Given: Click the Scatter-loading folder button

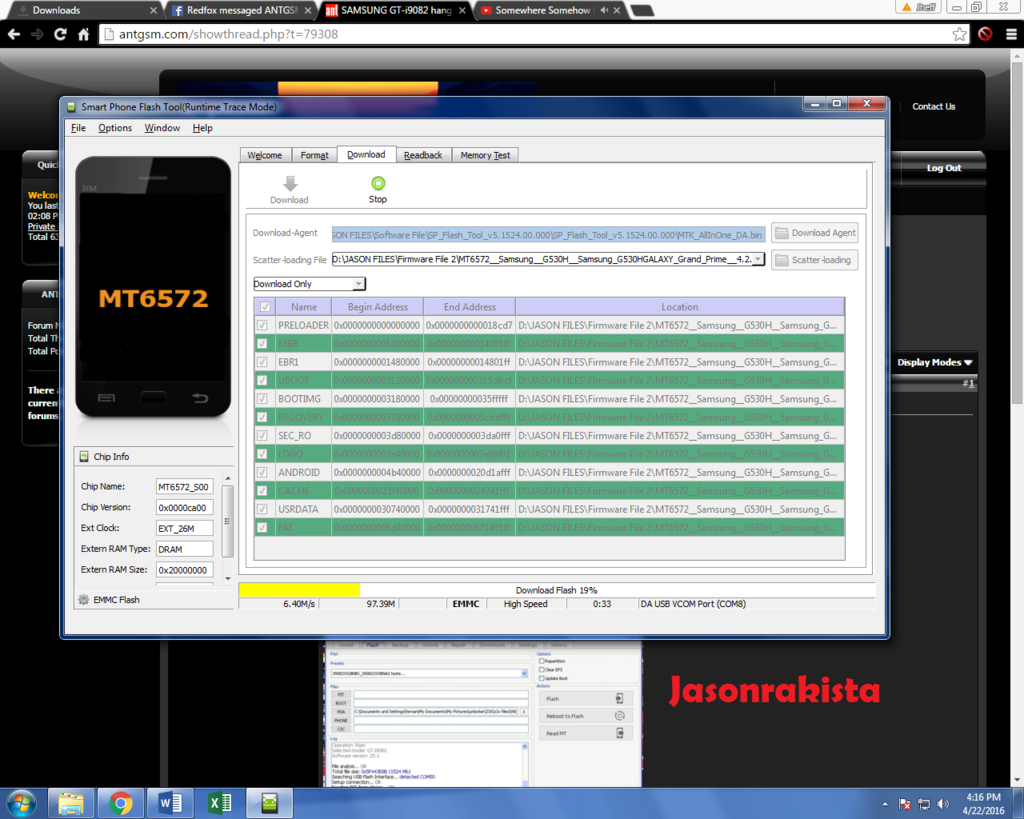Looking at the screenshot, I should (814, 260).
